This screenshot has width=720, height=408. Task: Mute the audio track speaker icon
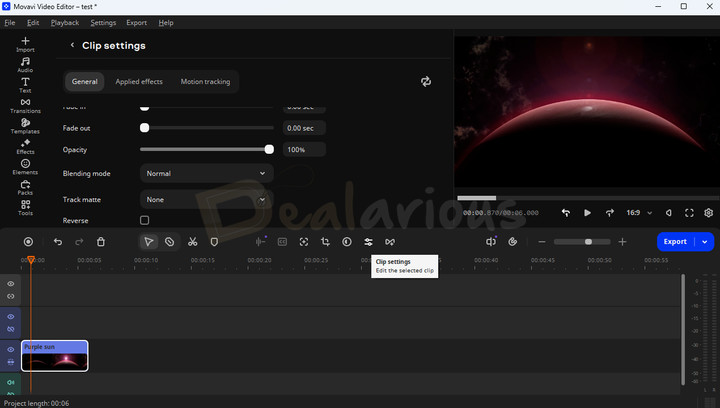(11, 382)
